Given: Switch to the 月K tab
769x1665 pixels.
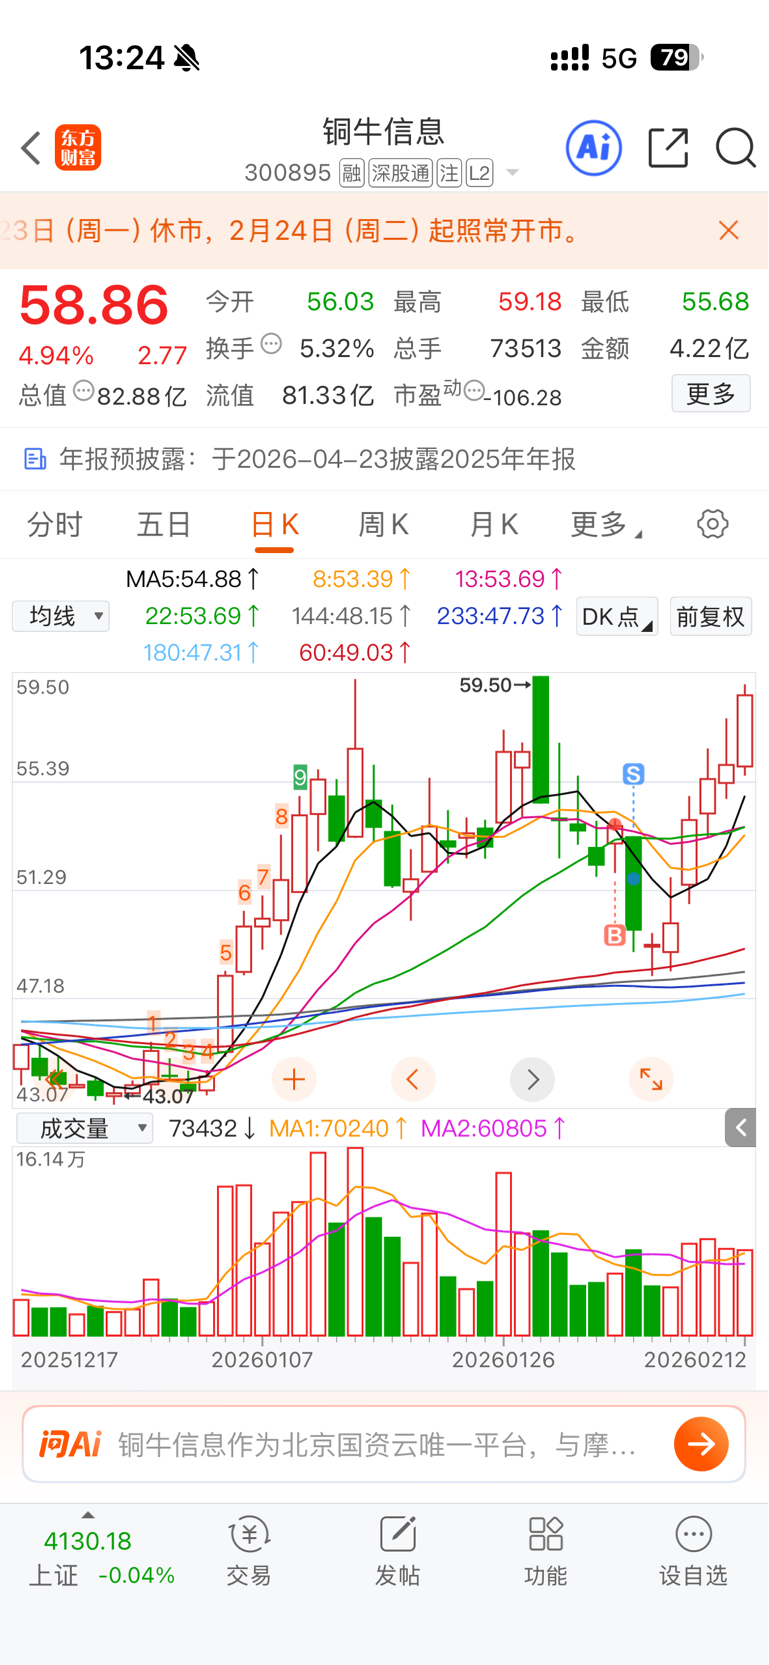Looking at the screenshot, I should 494,524.
